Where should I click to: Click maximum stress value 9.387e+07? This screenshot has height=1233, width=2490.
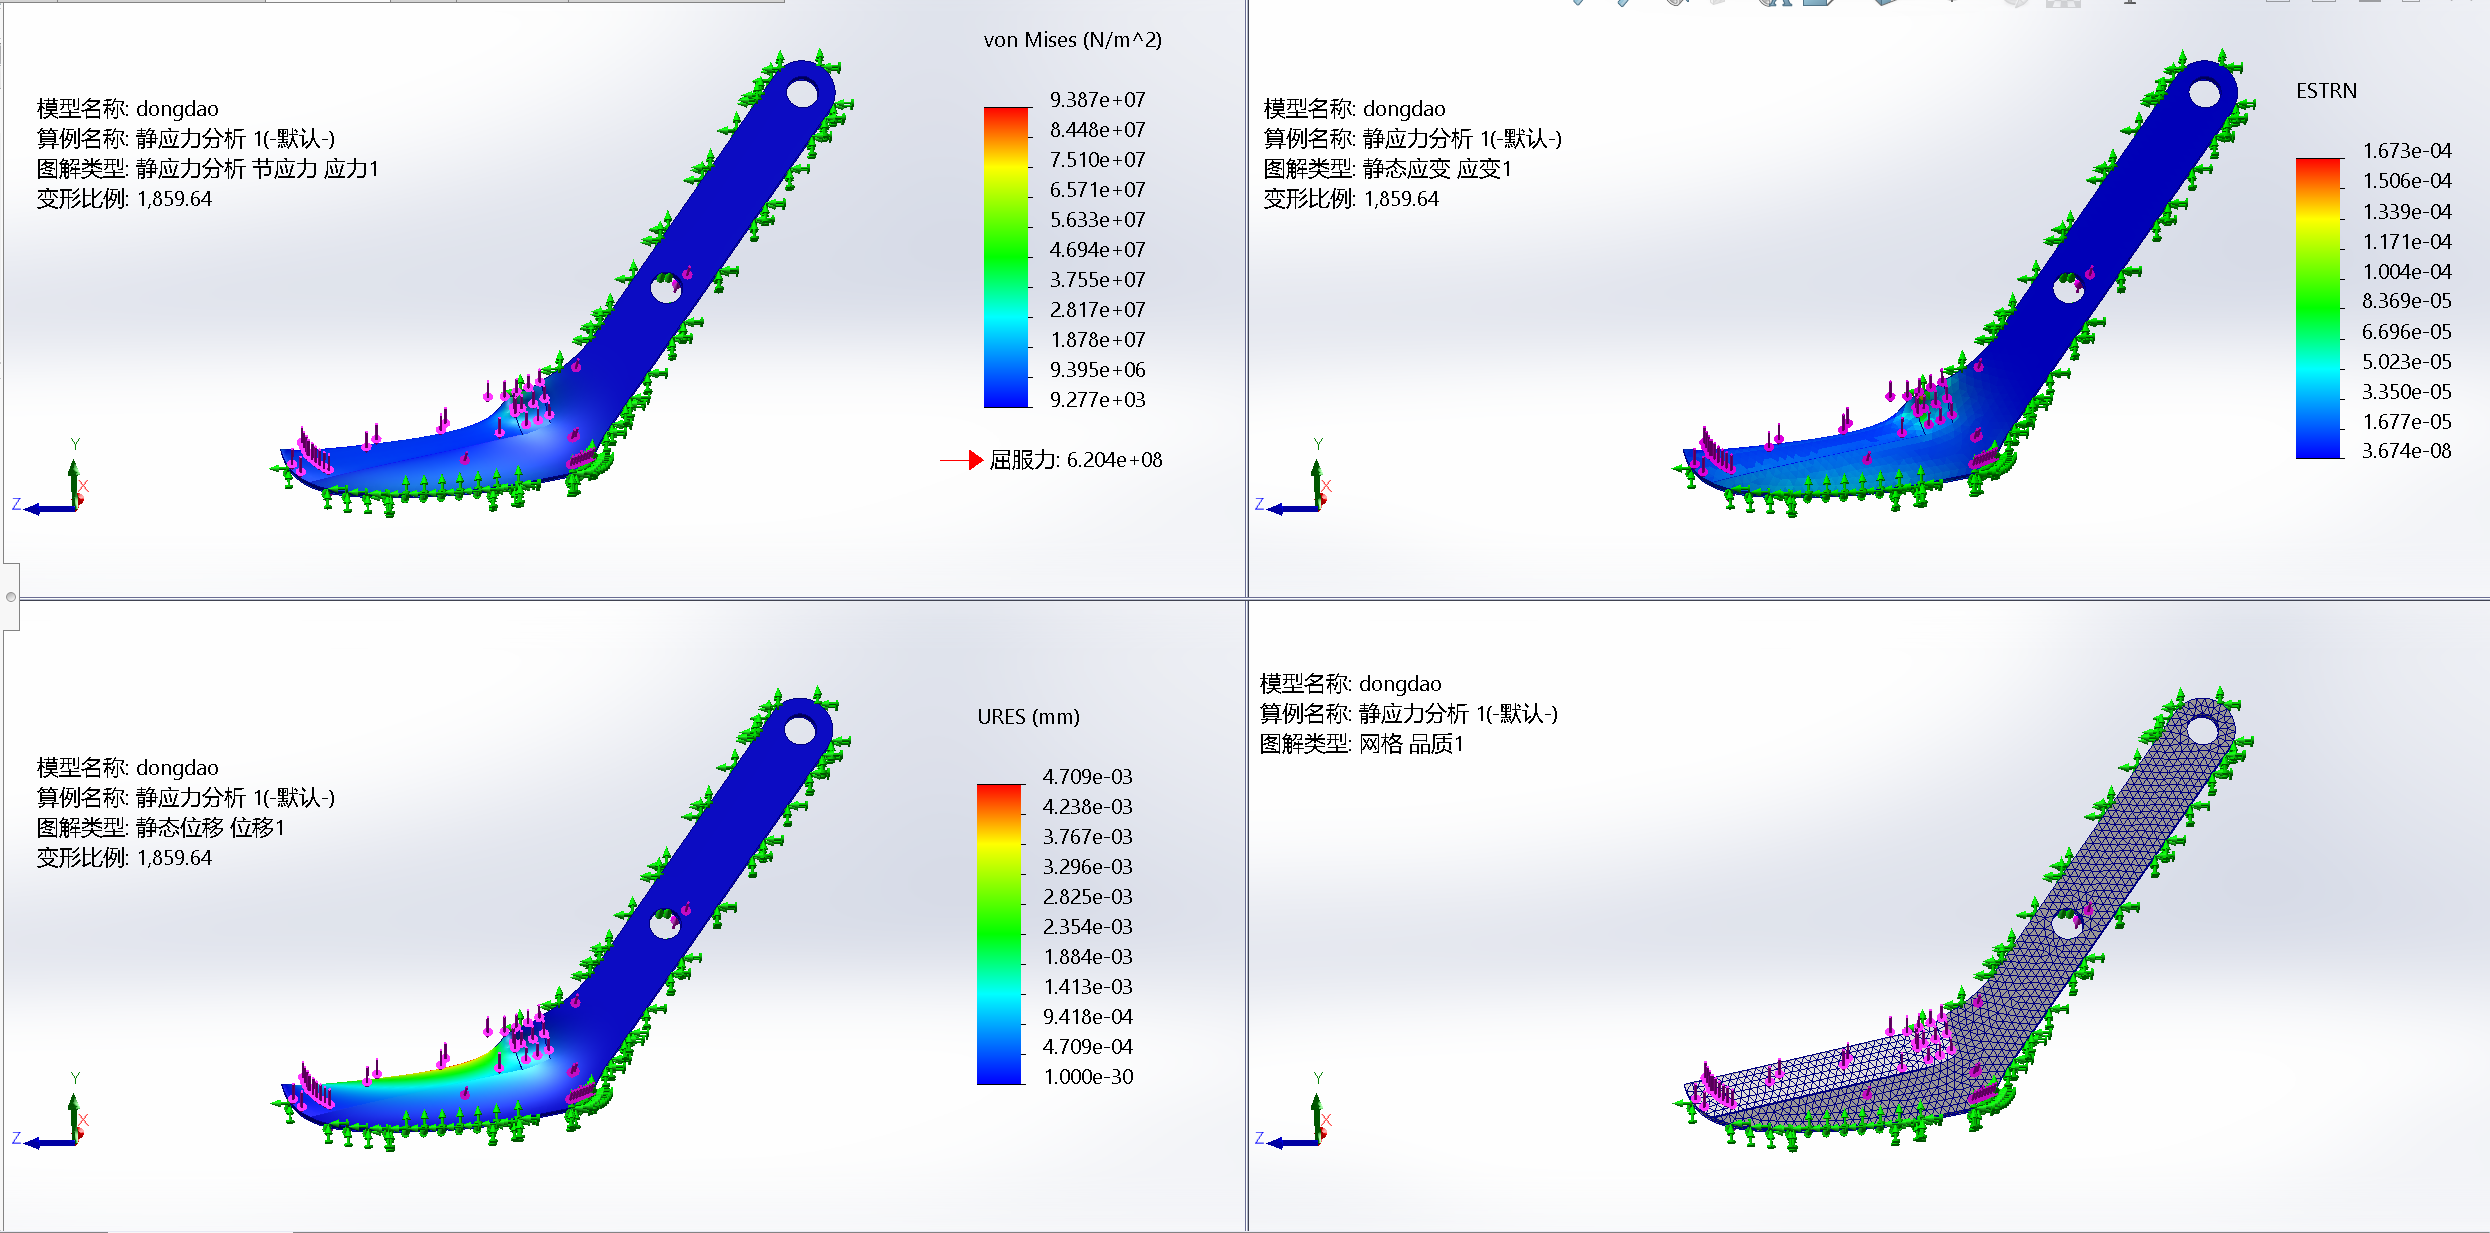[1097, 100]
